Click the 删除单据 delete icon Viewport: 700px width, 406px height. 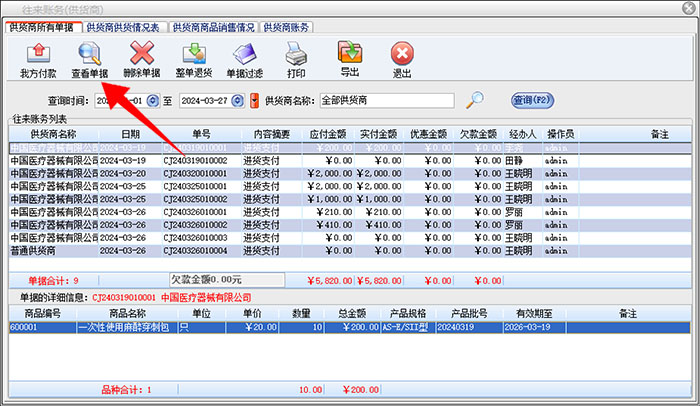point(142,59)
